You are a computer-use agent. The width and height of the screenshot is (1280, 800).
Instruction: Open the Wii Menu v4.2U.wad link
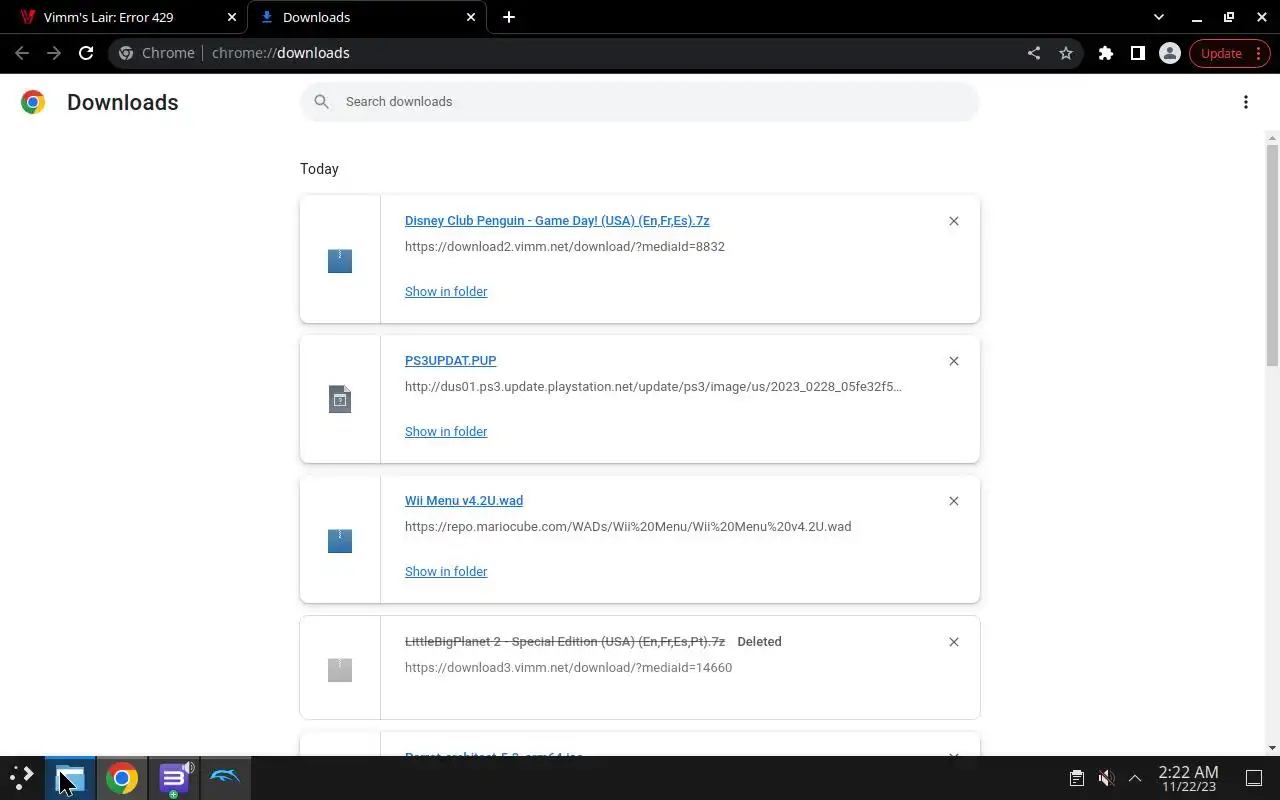coord(464,500)
